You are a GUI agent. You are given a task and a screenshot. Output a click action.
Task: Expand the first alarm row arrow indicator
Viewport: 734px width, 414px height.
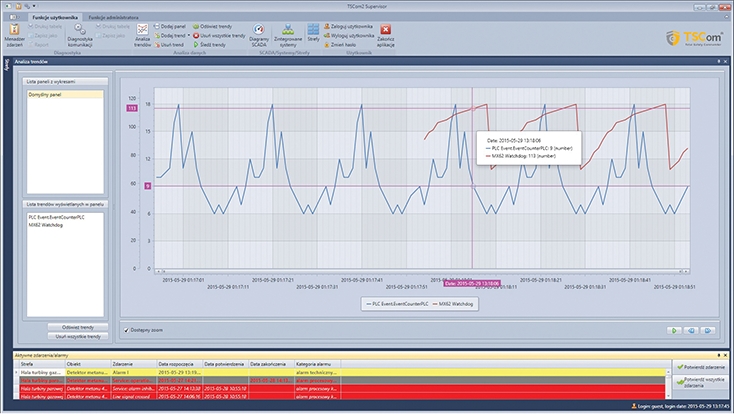(16, 372)
